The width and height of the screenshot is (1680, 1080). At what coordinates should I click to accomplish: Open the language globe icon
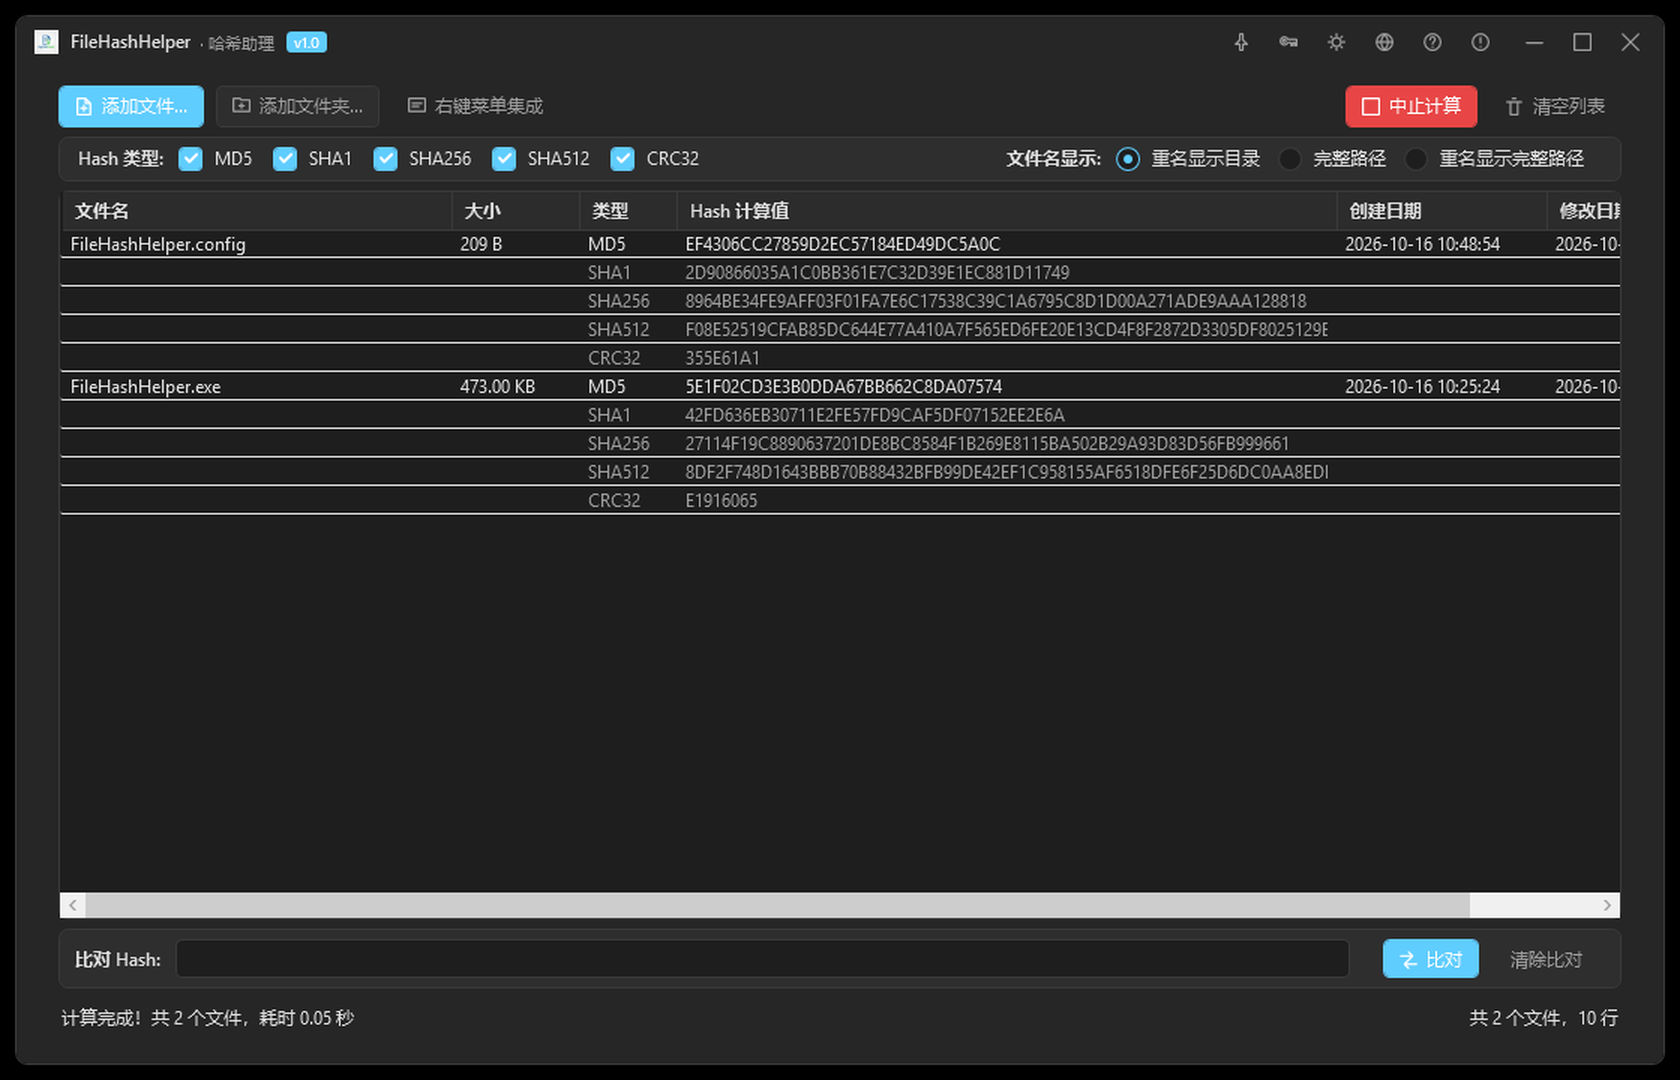[1384, 42]
